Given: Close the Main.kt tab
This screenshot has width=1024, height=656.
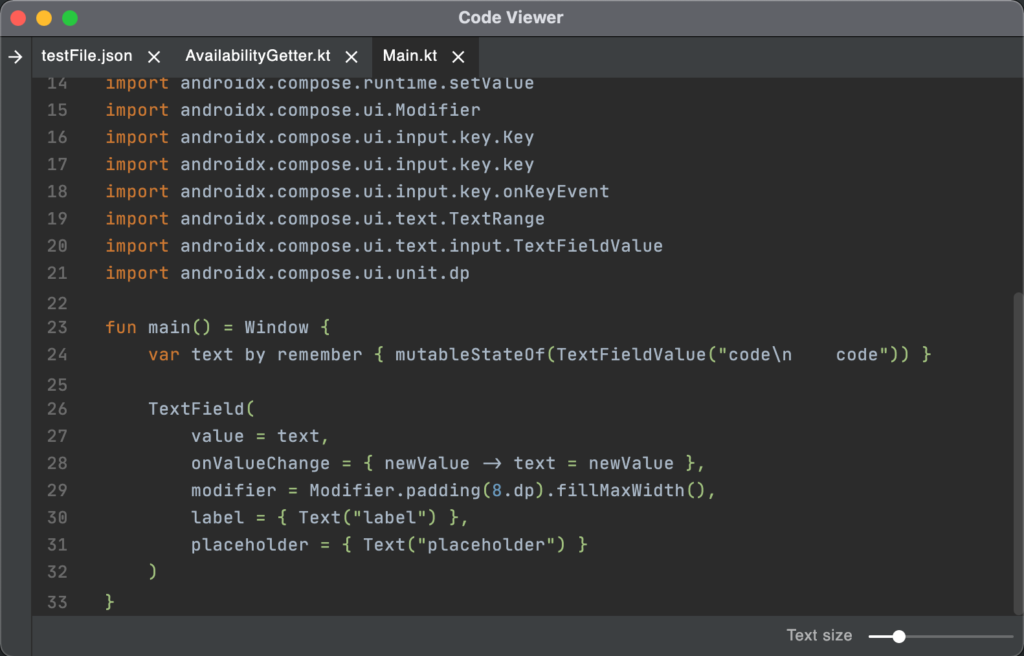Looking at the screenshot, I should (x=458, y=57).
